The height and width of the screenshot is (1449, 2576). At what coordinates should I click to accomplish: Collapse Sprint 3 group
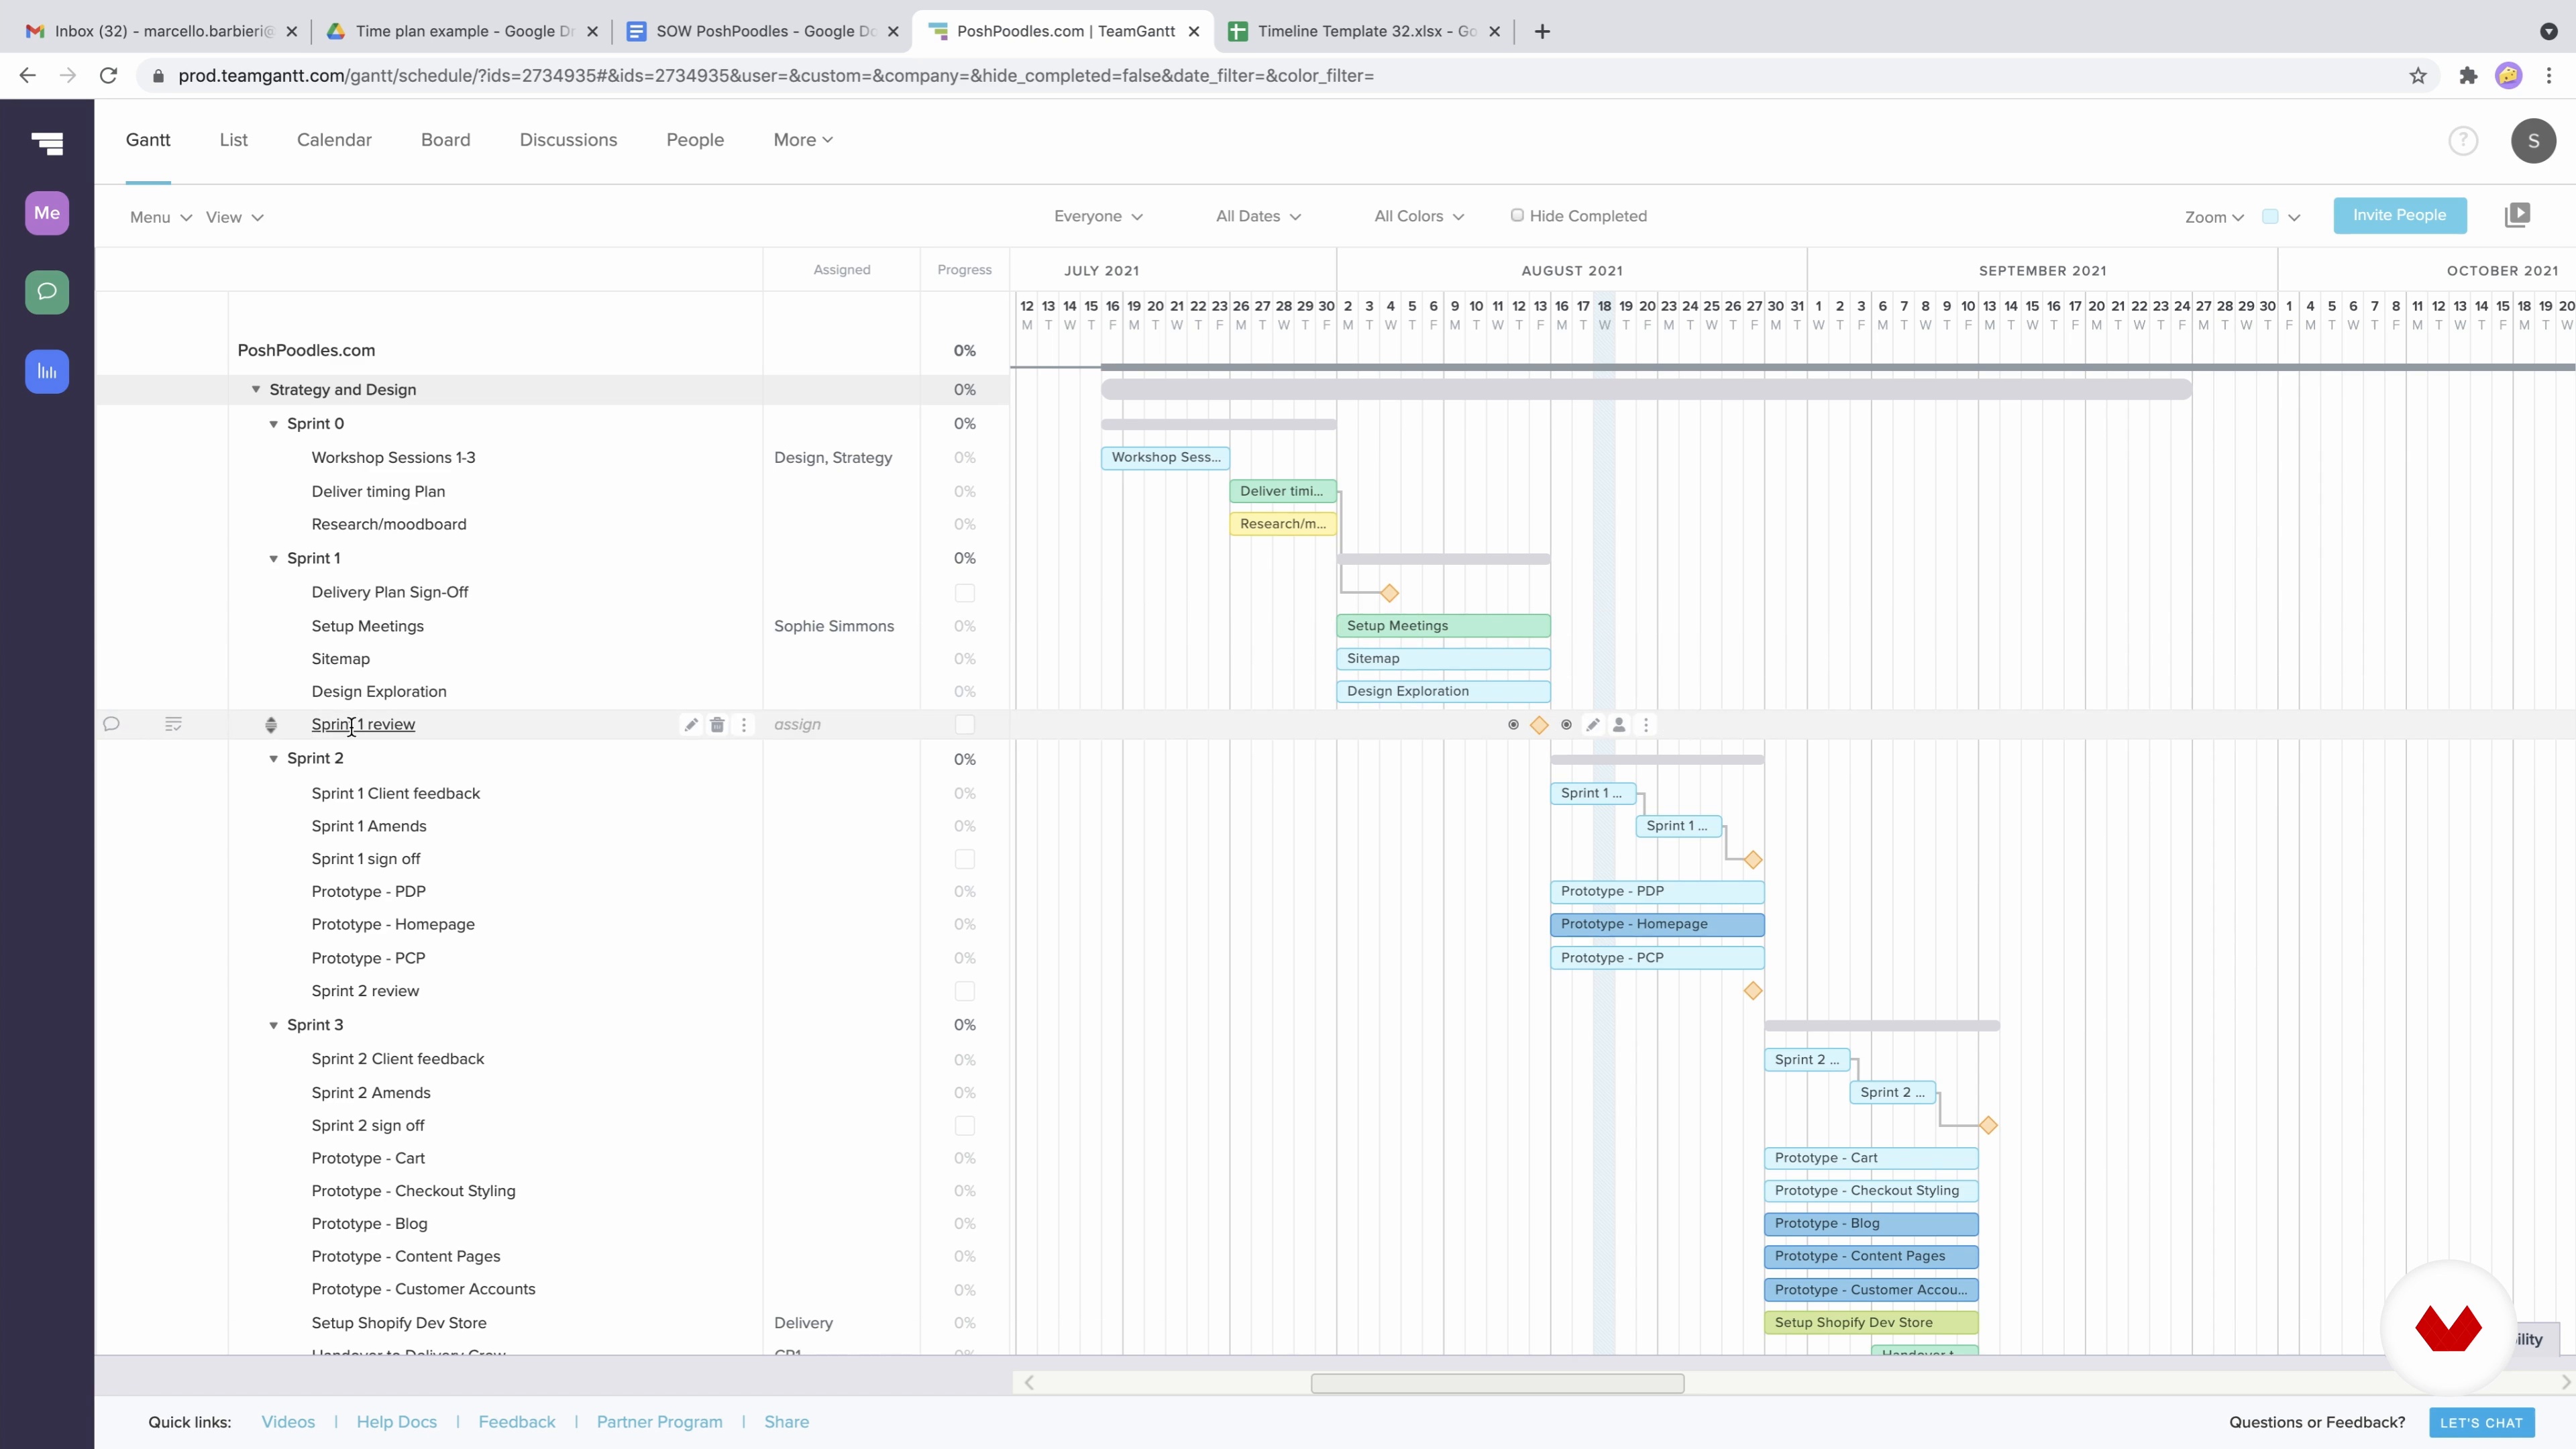point(273,1025)
